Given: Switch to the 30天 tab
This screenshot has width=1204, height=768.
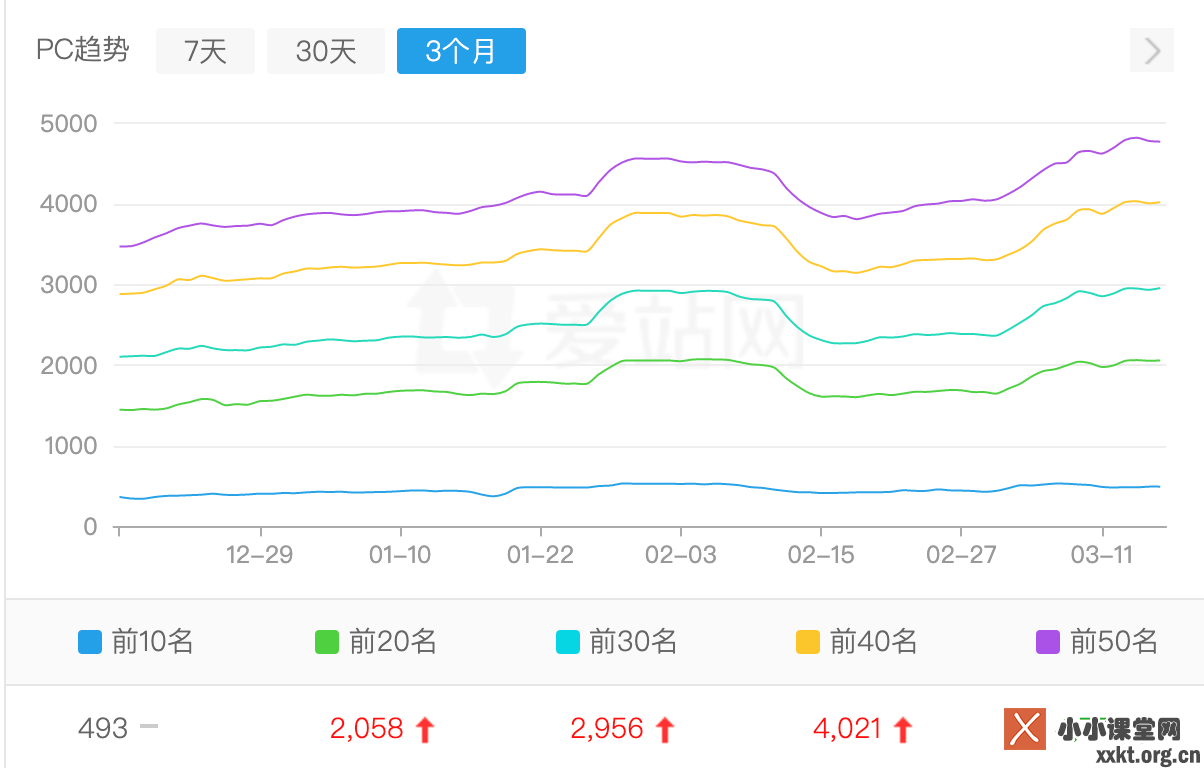Looking at the screenshot, I should coord(325,50).
